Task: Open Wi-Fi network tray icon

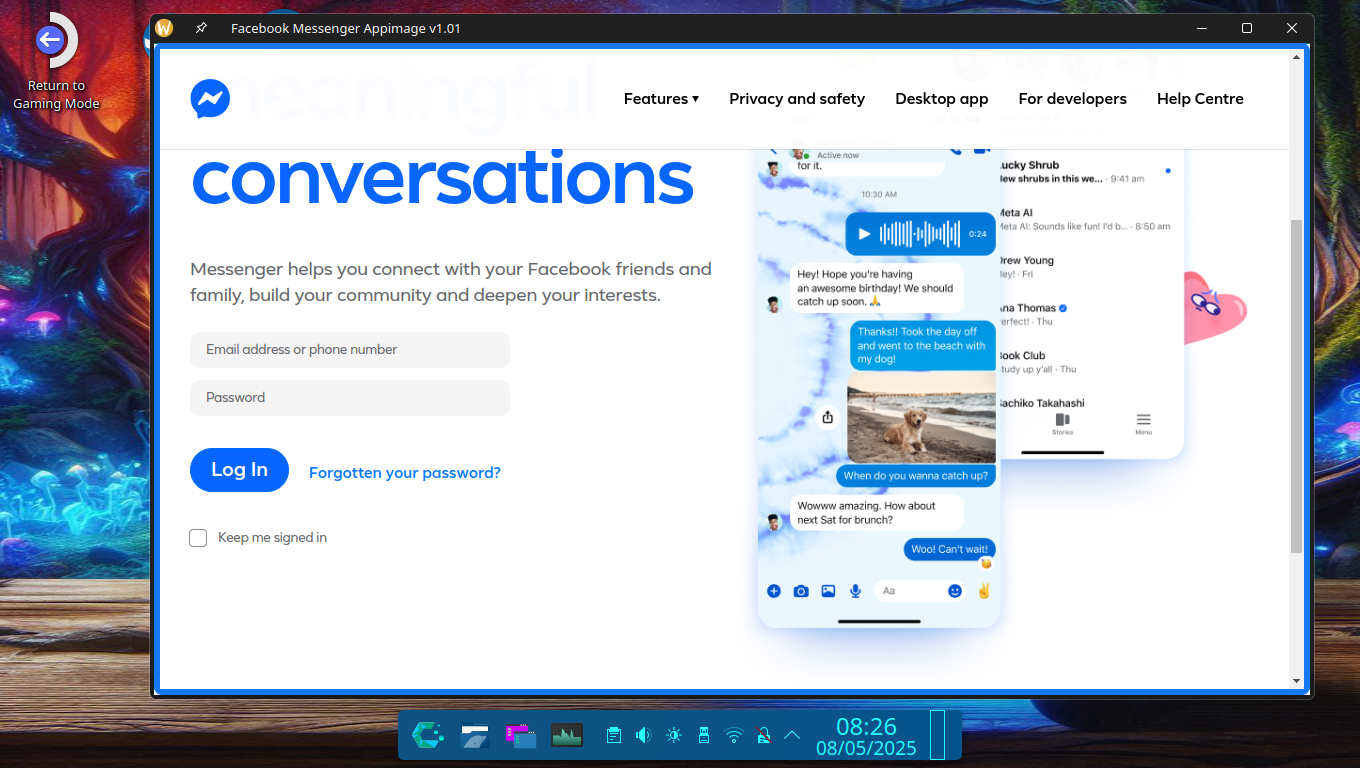Action: 734,736
